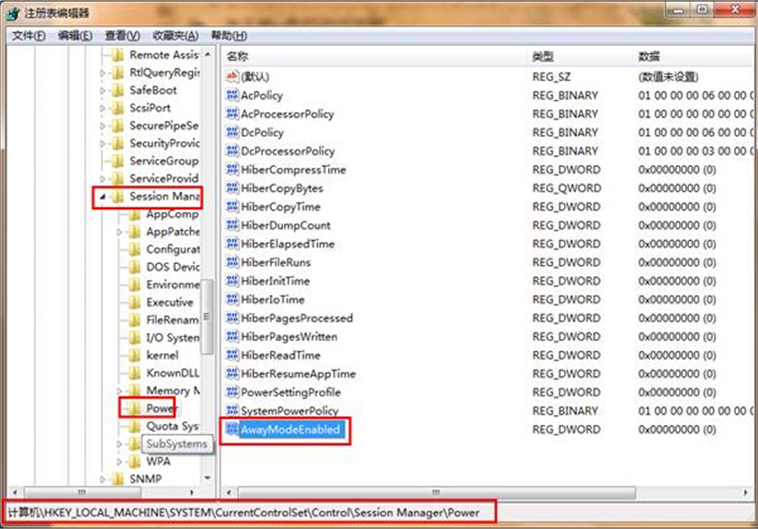Image resolution: width=758 pixels, height=529 pixels.
Task: Open the 查看(V) menu
Action: tap(122, 36)
